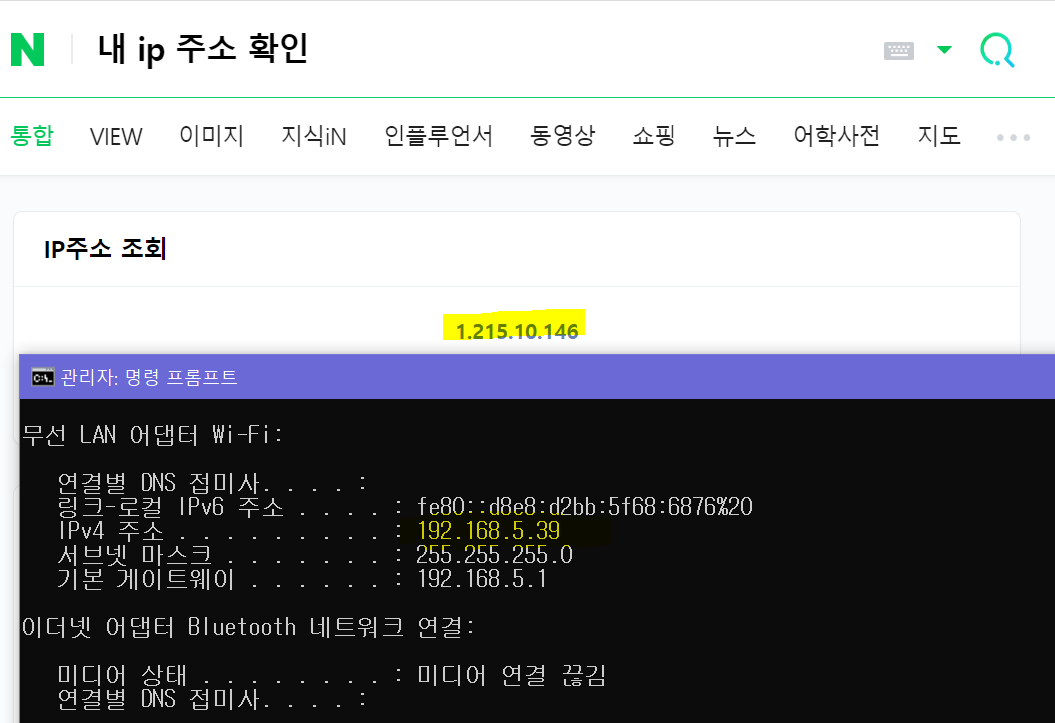The height and width of the screenshot is (723, 1055).
Task: Click the 기본 게이트웨이 label
Action: click(146, 579)
